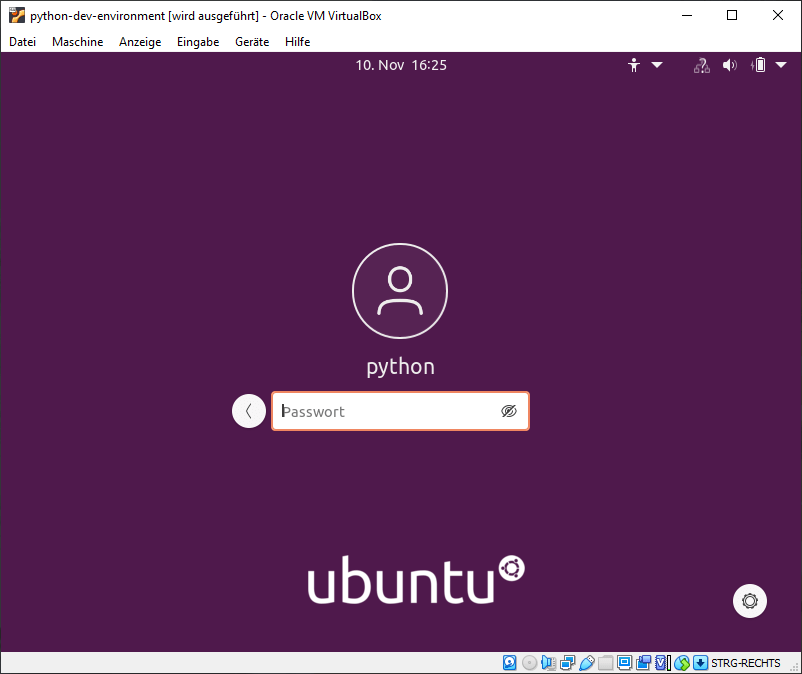802x674 pixels.
Task: Click the USB devices status icon
Action: click(587, 662)
